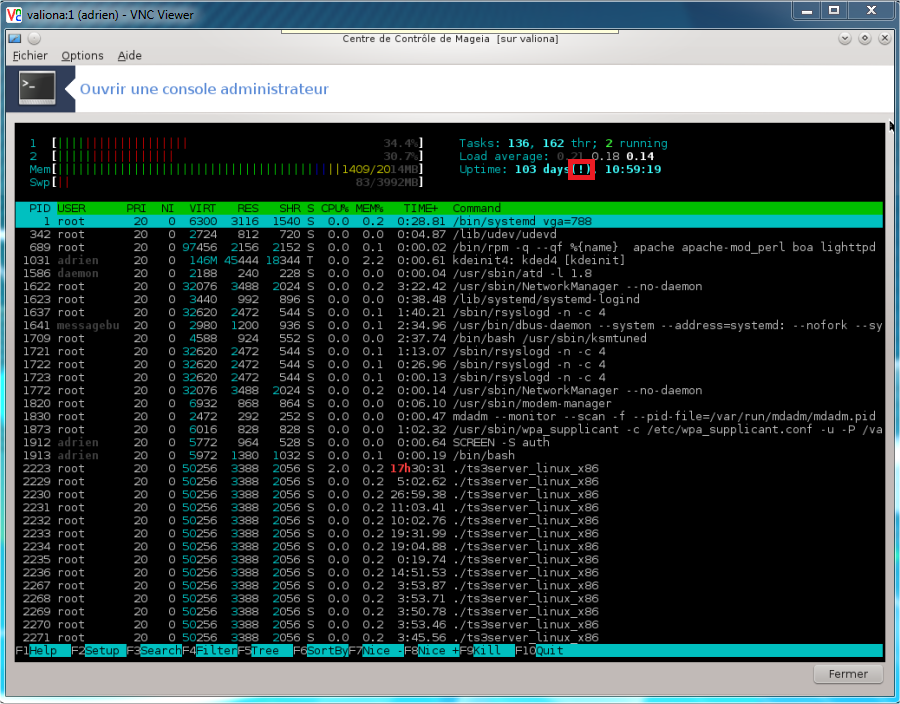
Task: Select ts3server row with PID 2223
Action: 449,469
